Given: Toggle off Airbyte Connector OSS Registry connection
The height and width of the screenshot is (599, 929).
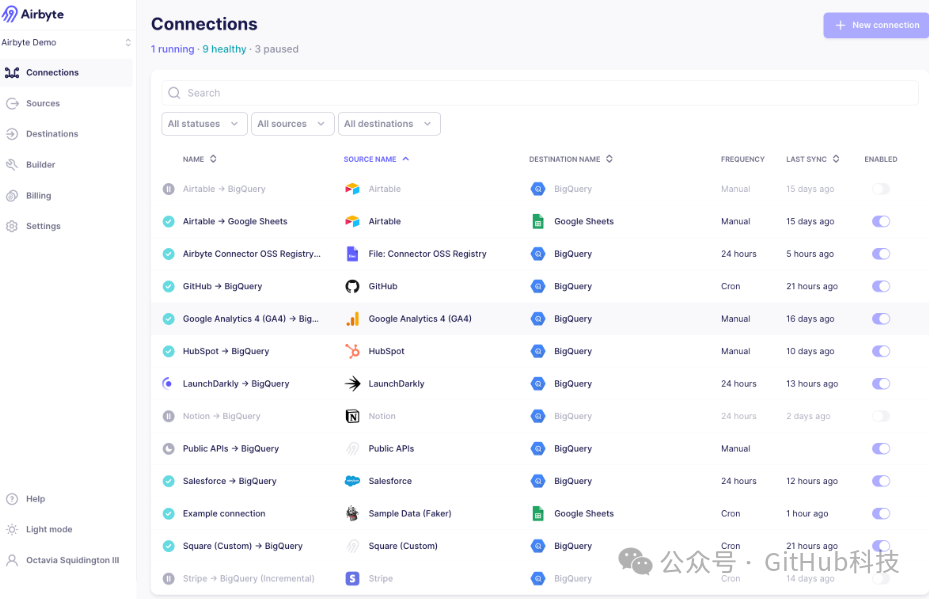Looking at the screenshot, I should 881,254.
